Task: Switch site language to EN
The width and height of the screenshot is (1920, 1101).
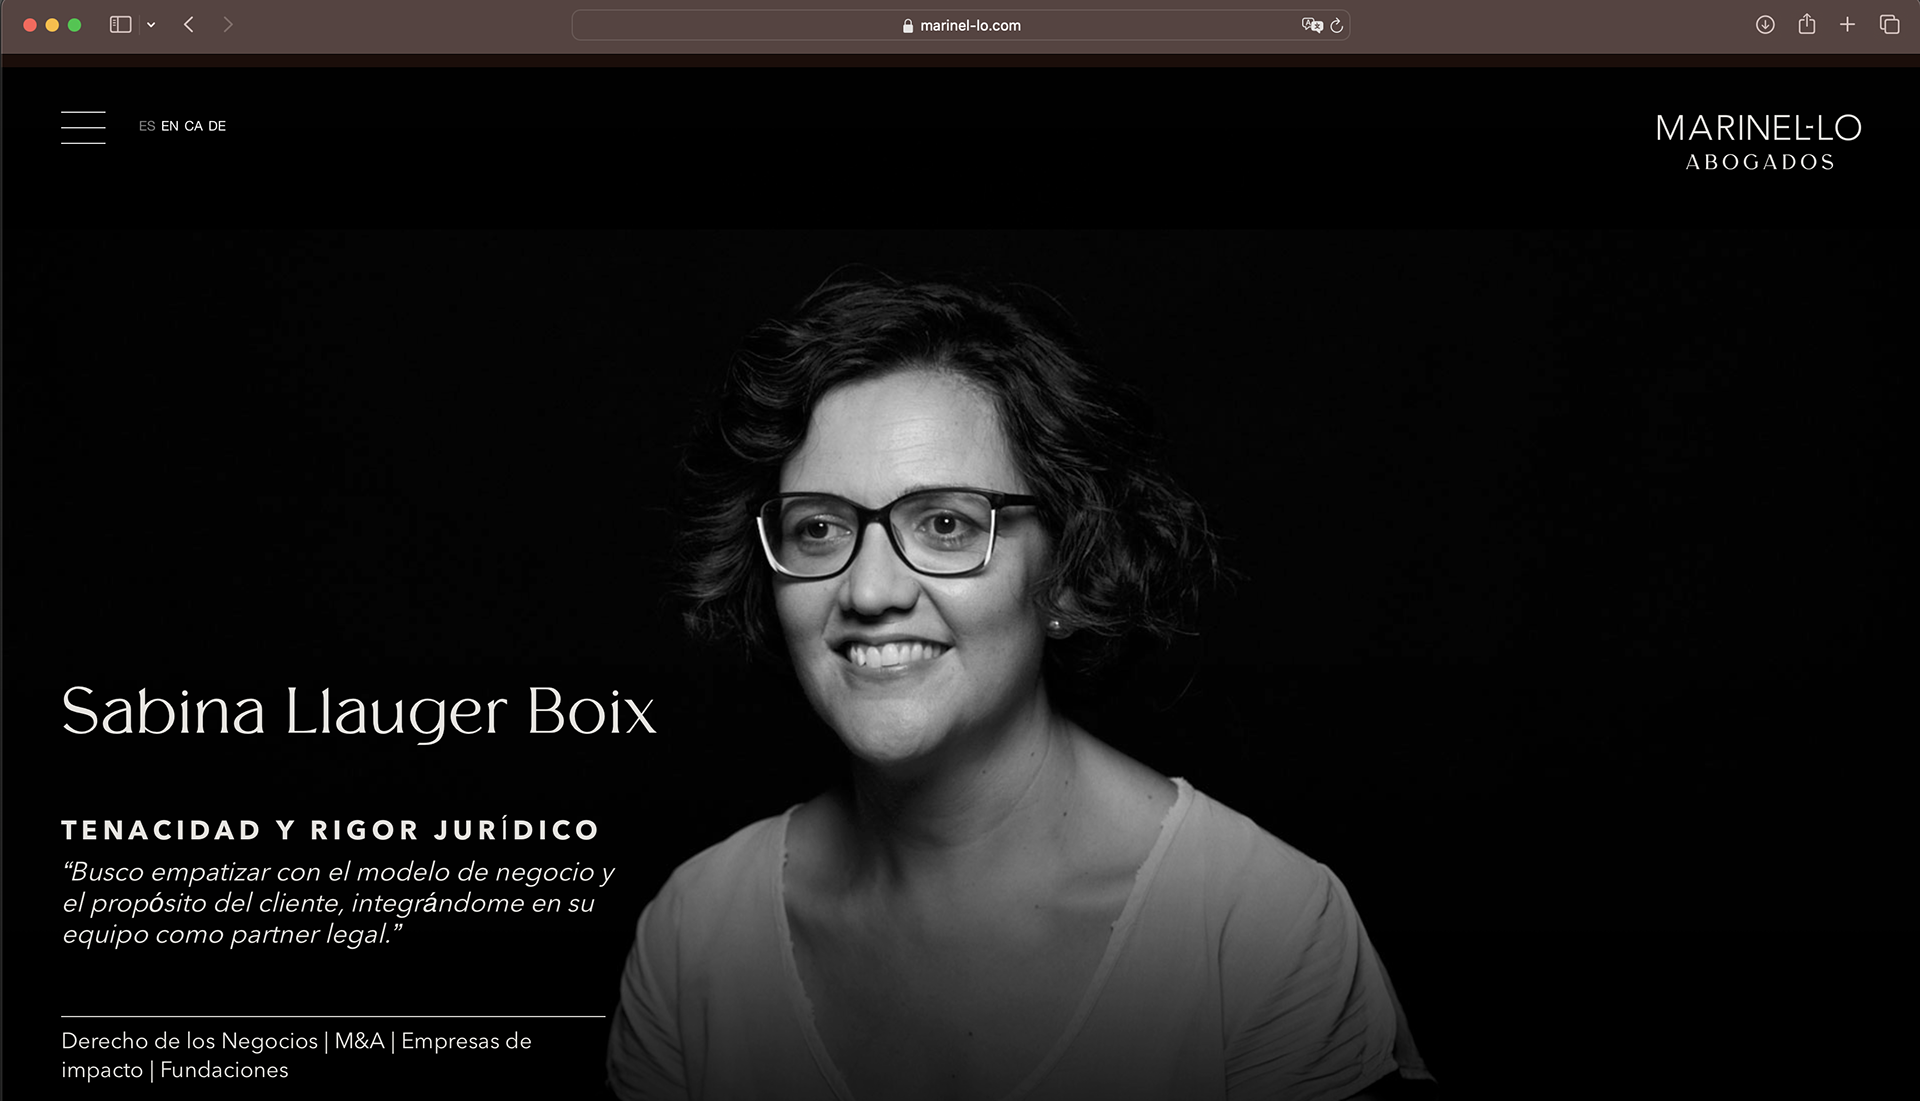Action: tap(170, 126)
